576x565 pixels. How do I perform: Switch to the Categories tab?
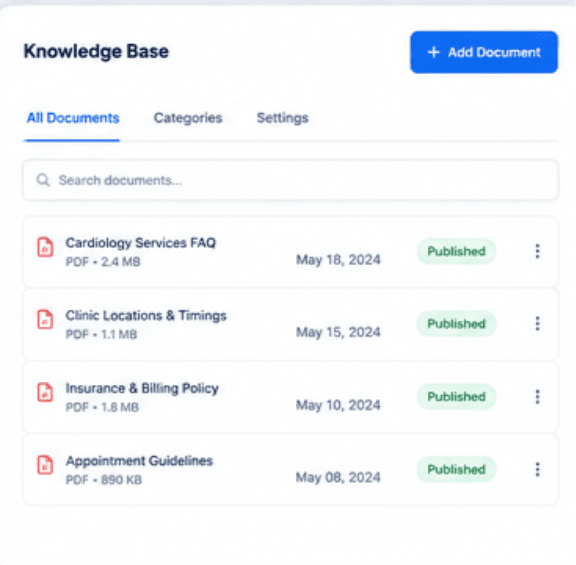coord(188,118)
